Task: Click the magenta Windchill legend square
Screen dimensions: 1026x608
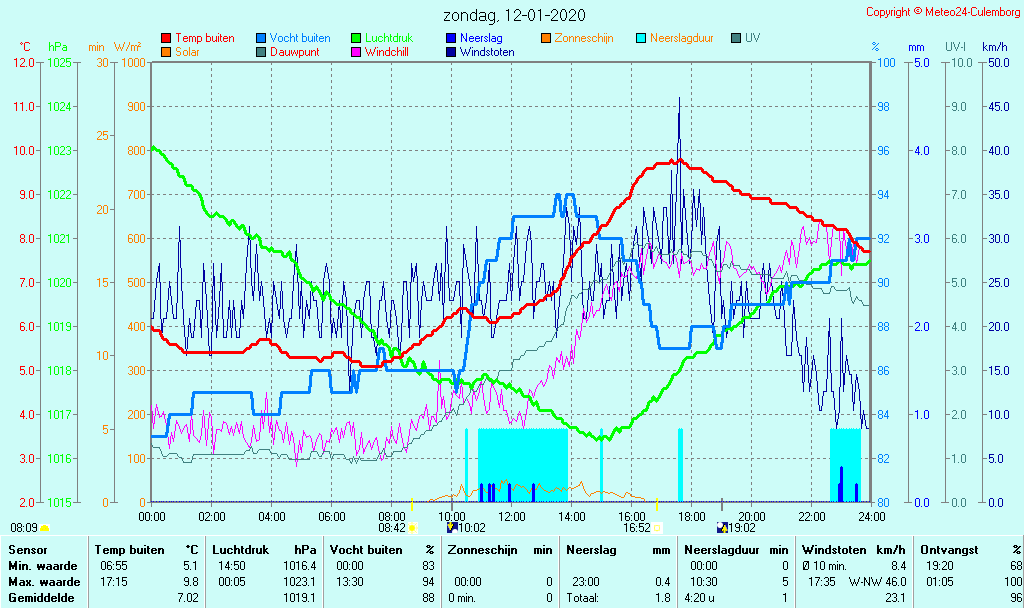Action: click(x=356, y=52)
